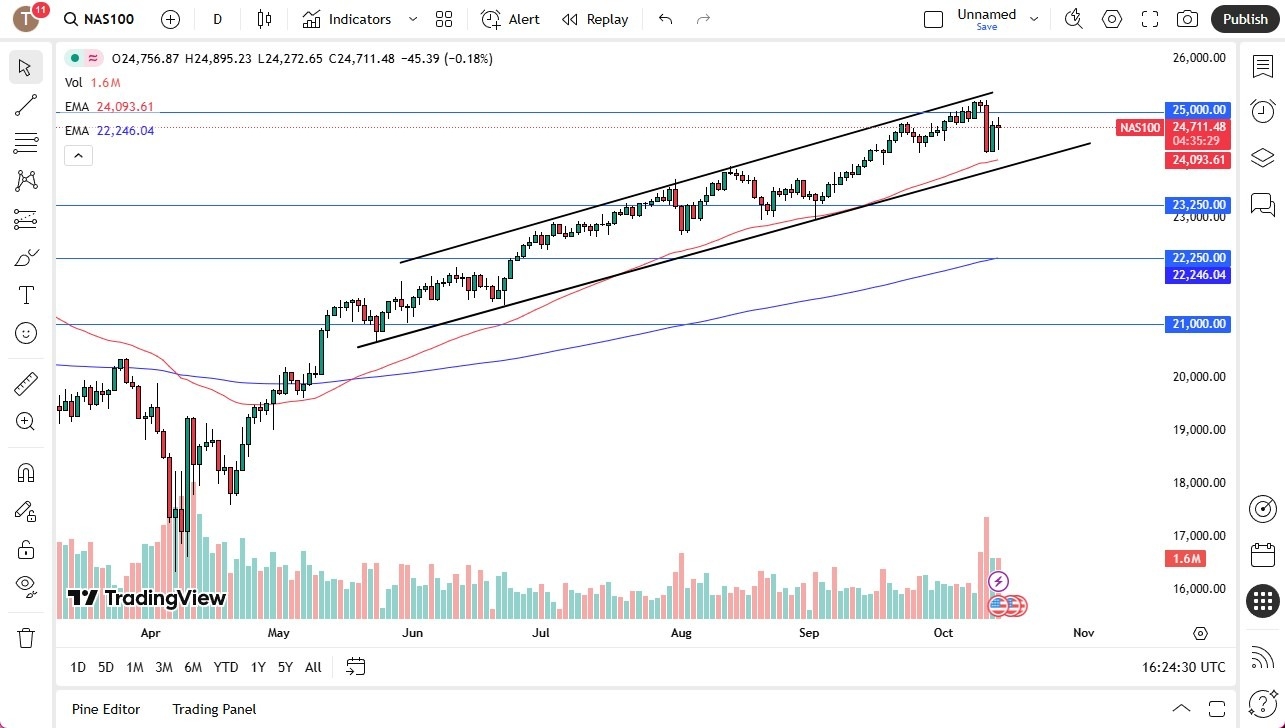Image resolution: width=1285 pixels, height=728 pixels.
Task: Open the Emoji stickers tool
Action: pos(25,333)
